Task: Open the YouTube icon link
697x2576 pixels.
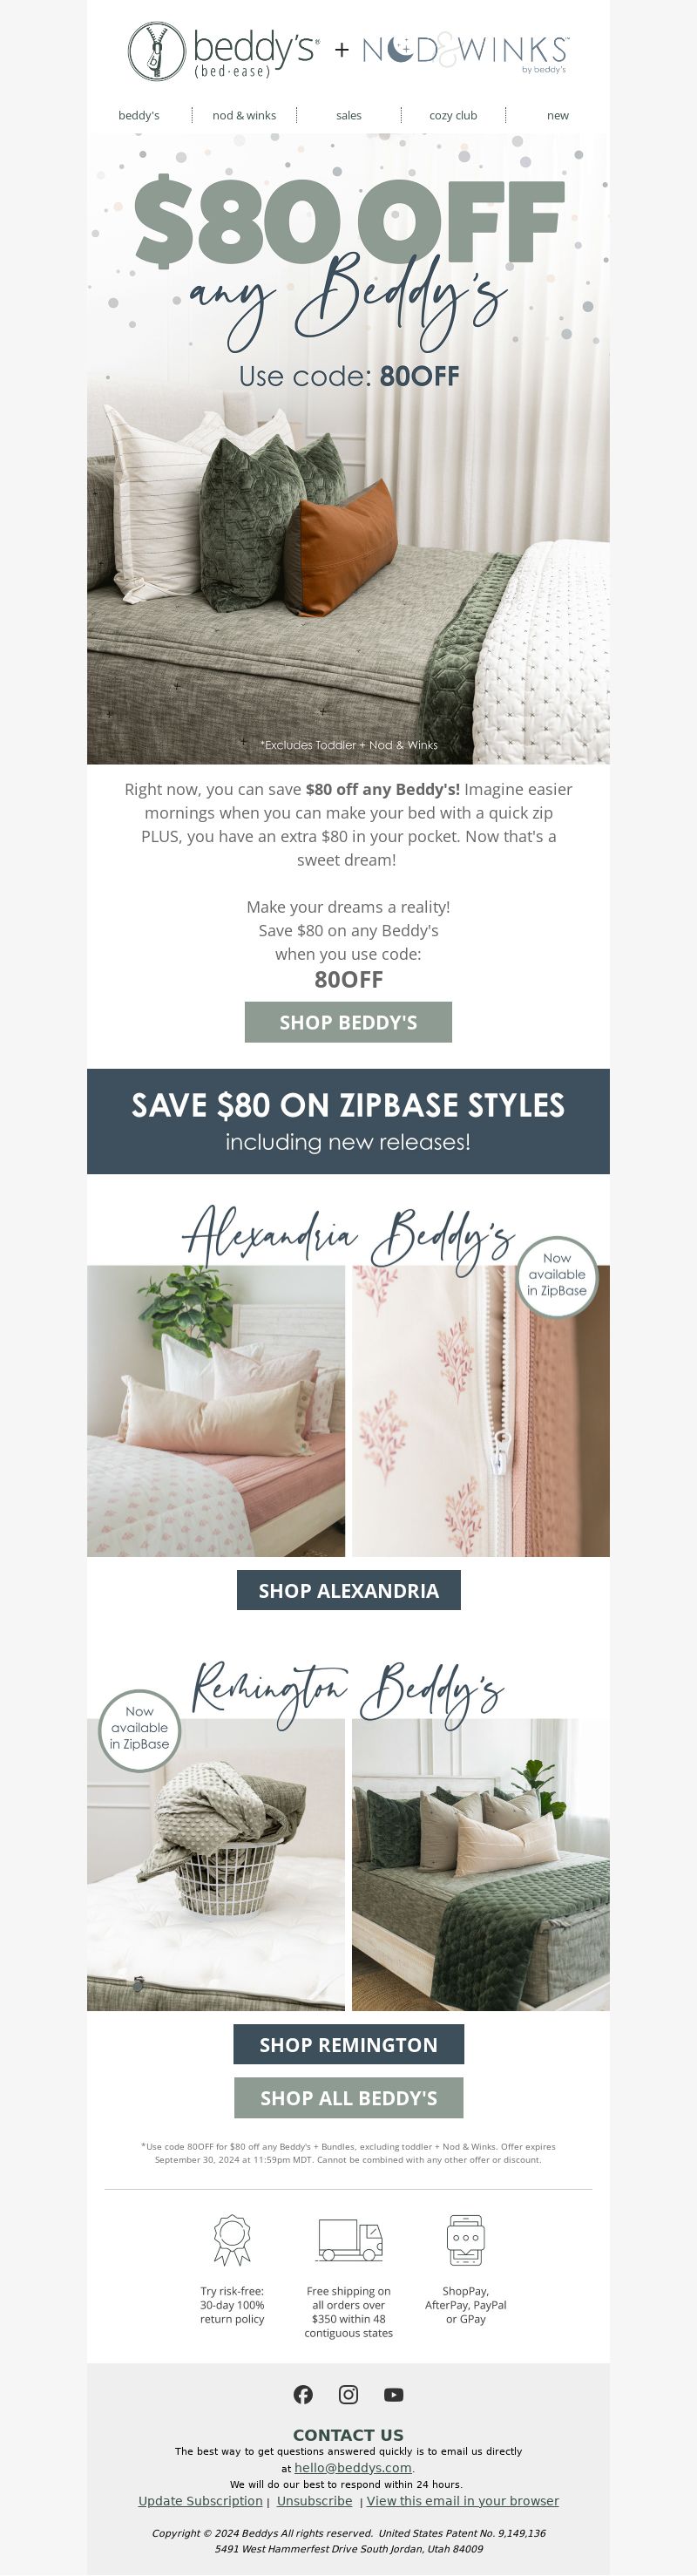Action: (394, 2394)
